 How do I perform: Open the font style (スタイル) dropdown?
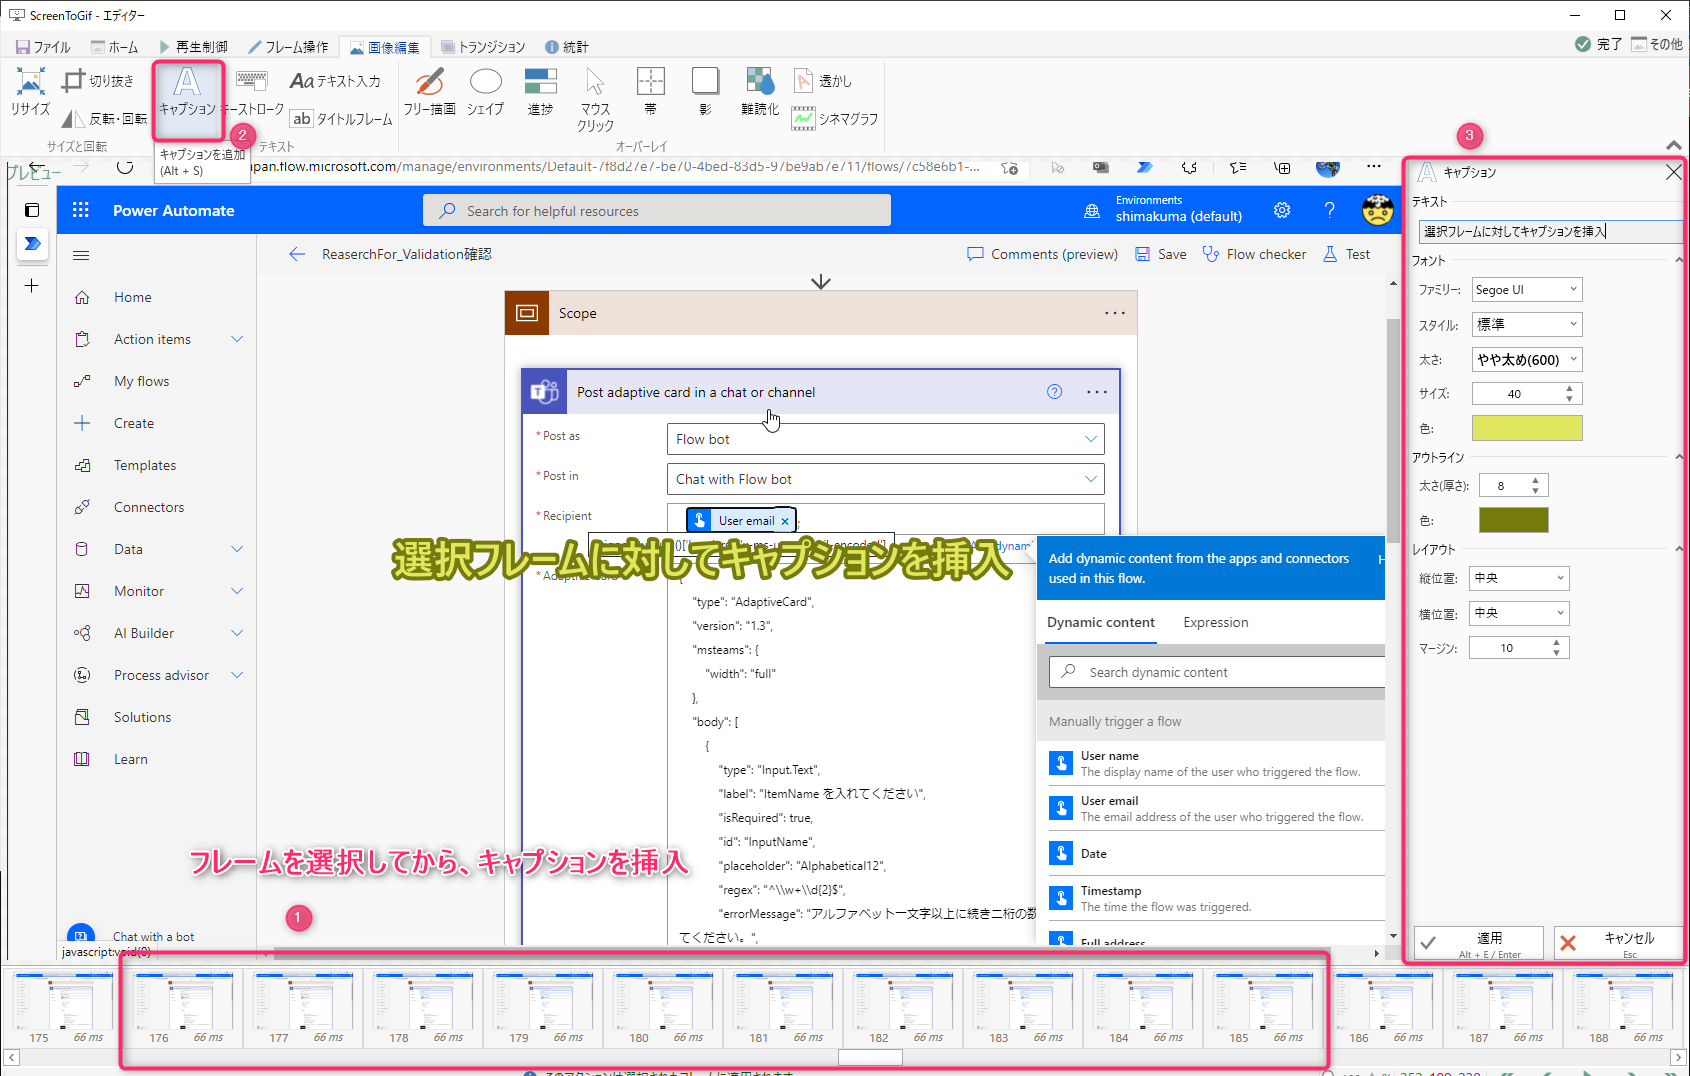pyautogui.click(x=1527, y=324)
